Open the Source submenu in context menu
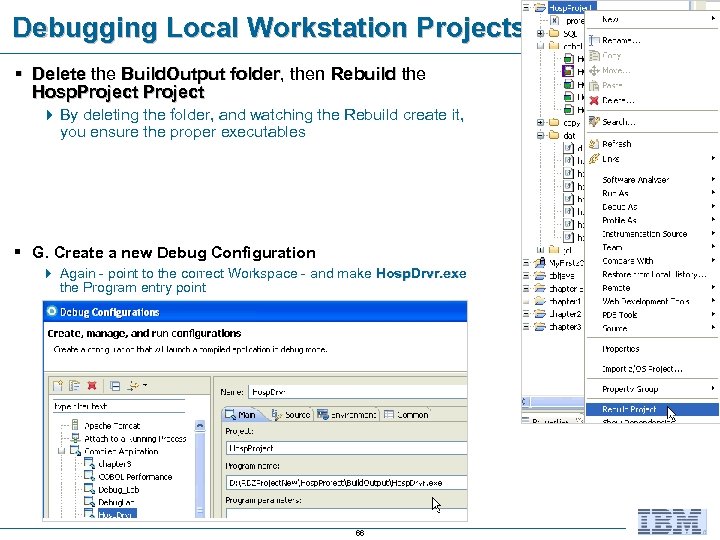Image resolution: width=720 pixels, height=540 pixels. pyautogui.click(x=652, y=328)
